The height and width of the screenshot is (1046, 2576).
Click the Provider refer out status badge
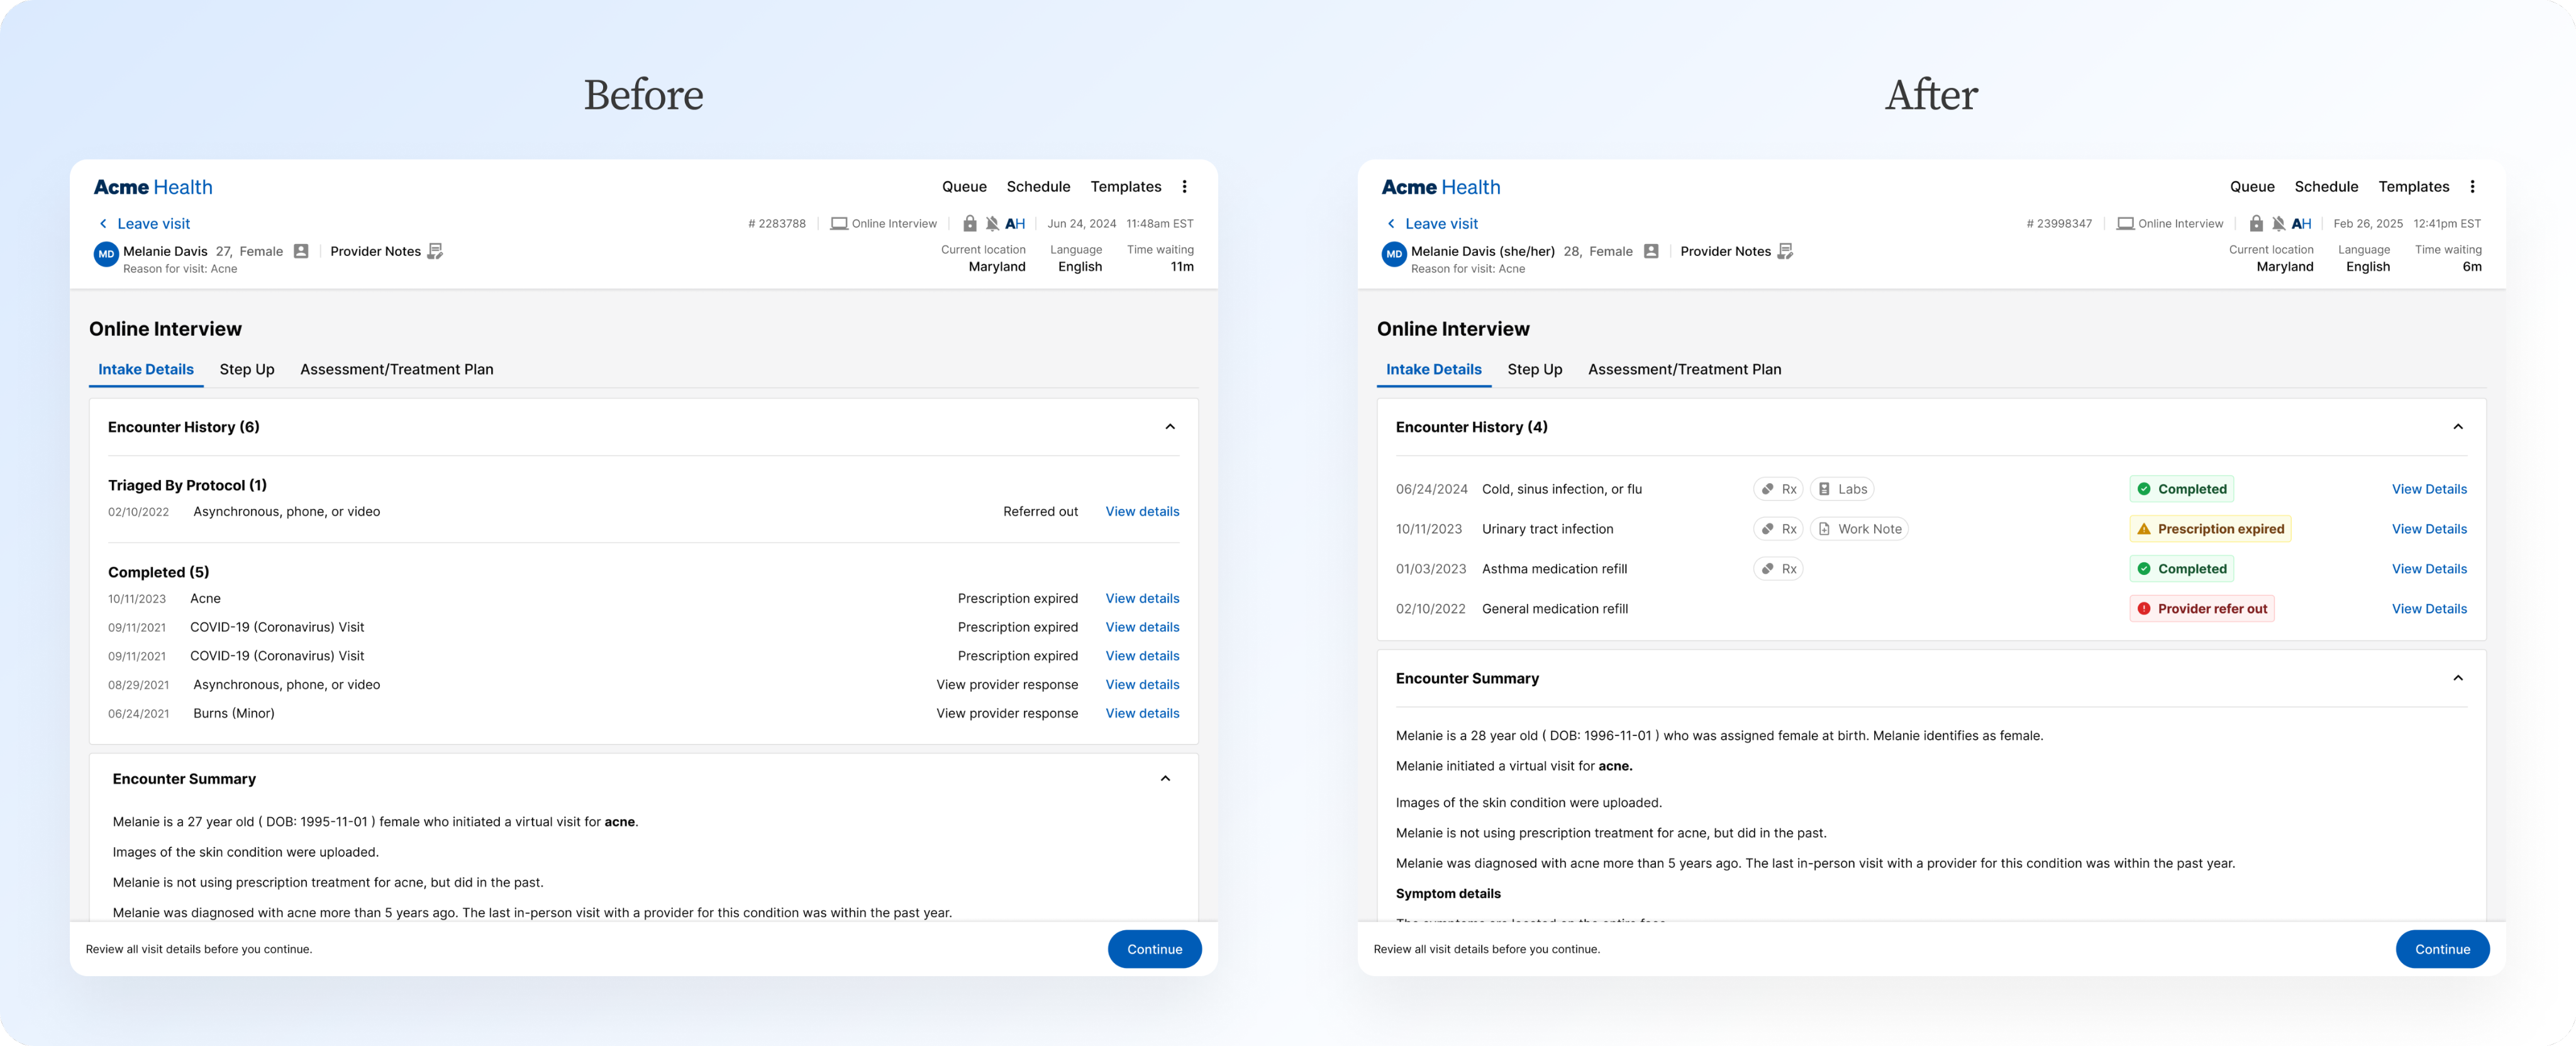(x=2201, y=609)
